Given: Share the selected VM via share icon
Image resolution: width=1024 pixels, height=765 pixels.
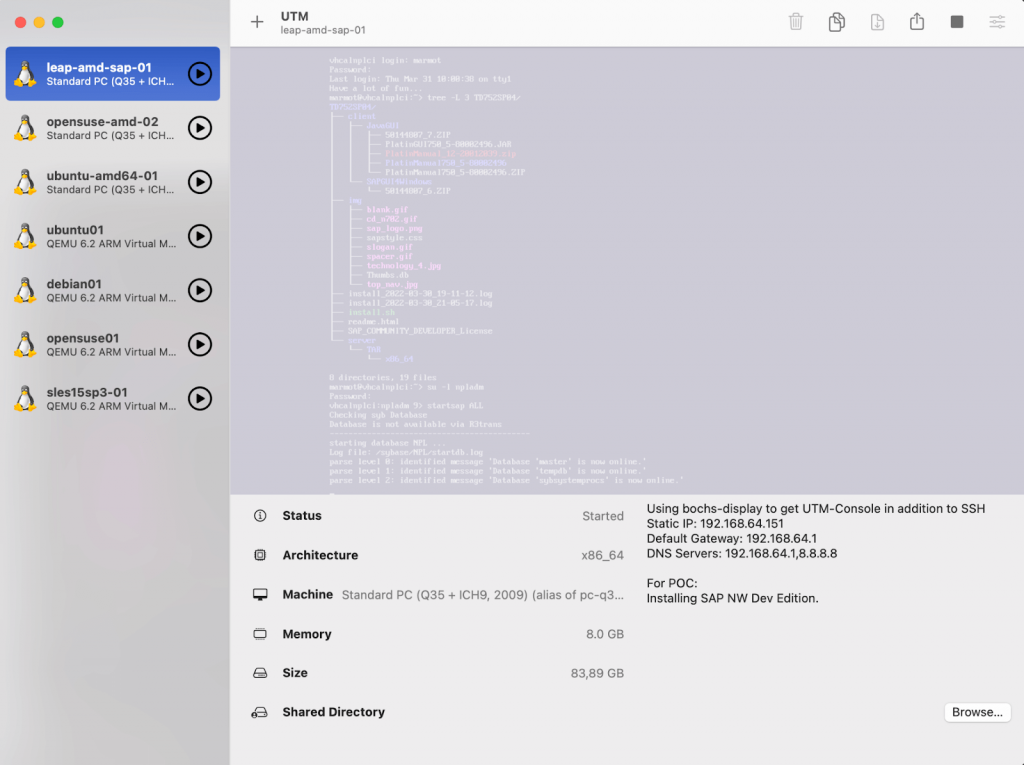Looking at the screenshot, I should pyautogui.click(x=917, y=21).
